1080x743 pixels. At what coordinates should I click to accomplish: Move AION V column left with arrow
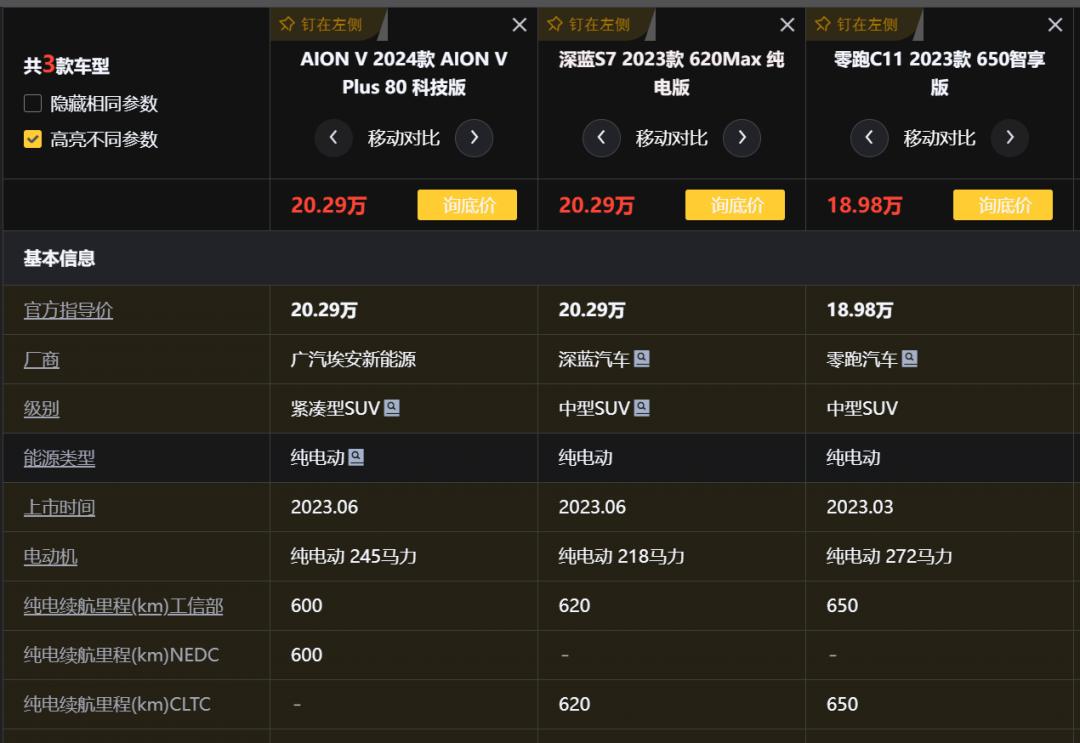pos(333,138)
